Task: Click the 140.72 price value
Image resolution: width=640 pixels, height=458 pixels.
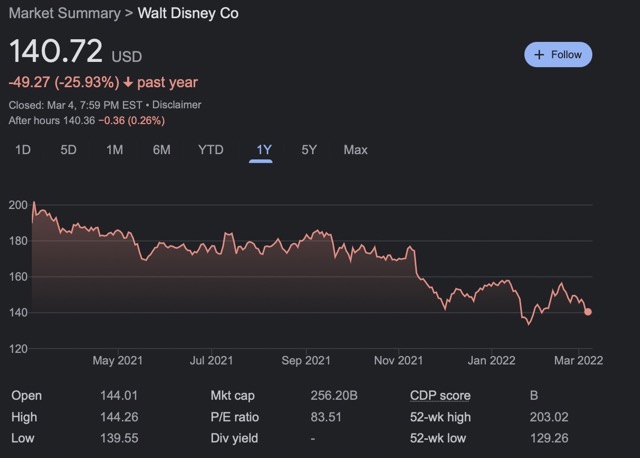Action: (56, 51)
